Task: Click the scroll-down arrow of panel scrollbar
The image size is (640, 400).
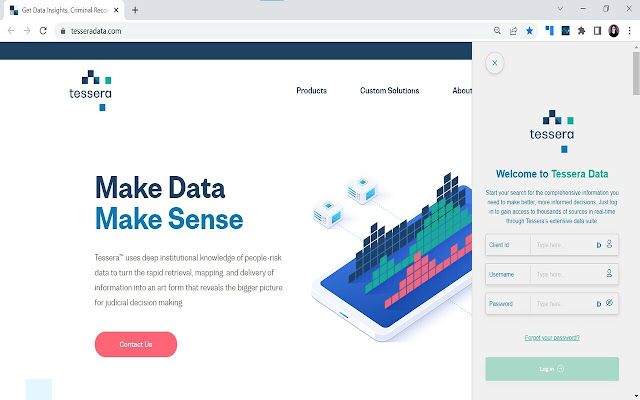Action: [636, 396]
